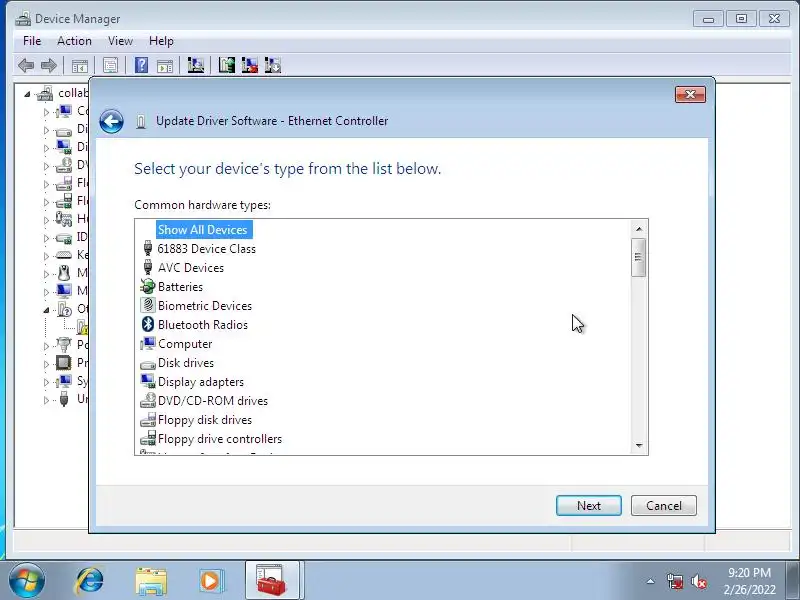Collapse the Other devices question-mark node
800x600 pixels.
pos(46,310)
